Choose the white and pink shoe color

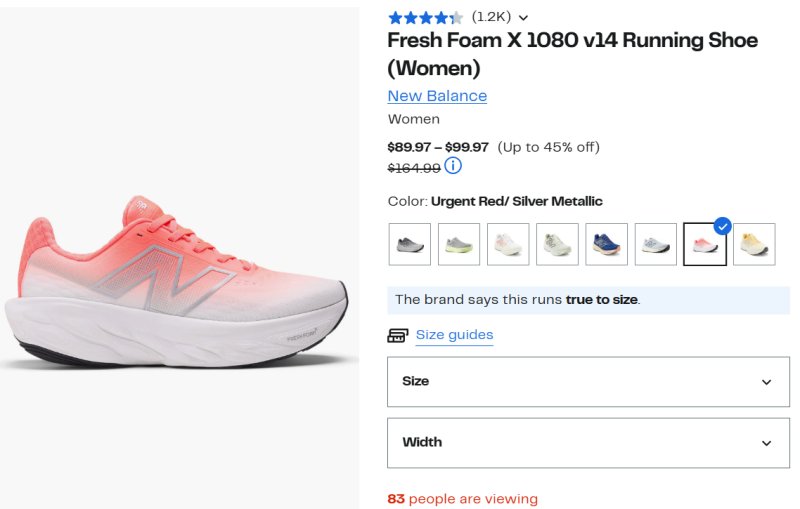(508, 244)
